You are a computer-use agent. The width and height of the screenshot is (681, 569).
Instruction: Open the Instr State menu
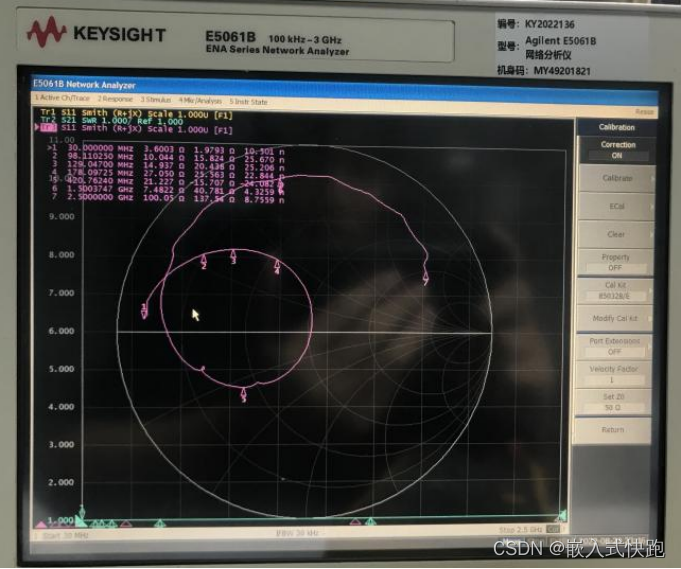click(248, 102)
